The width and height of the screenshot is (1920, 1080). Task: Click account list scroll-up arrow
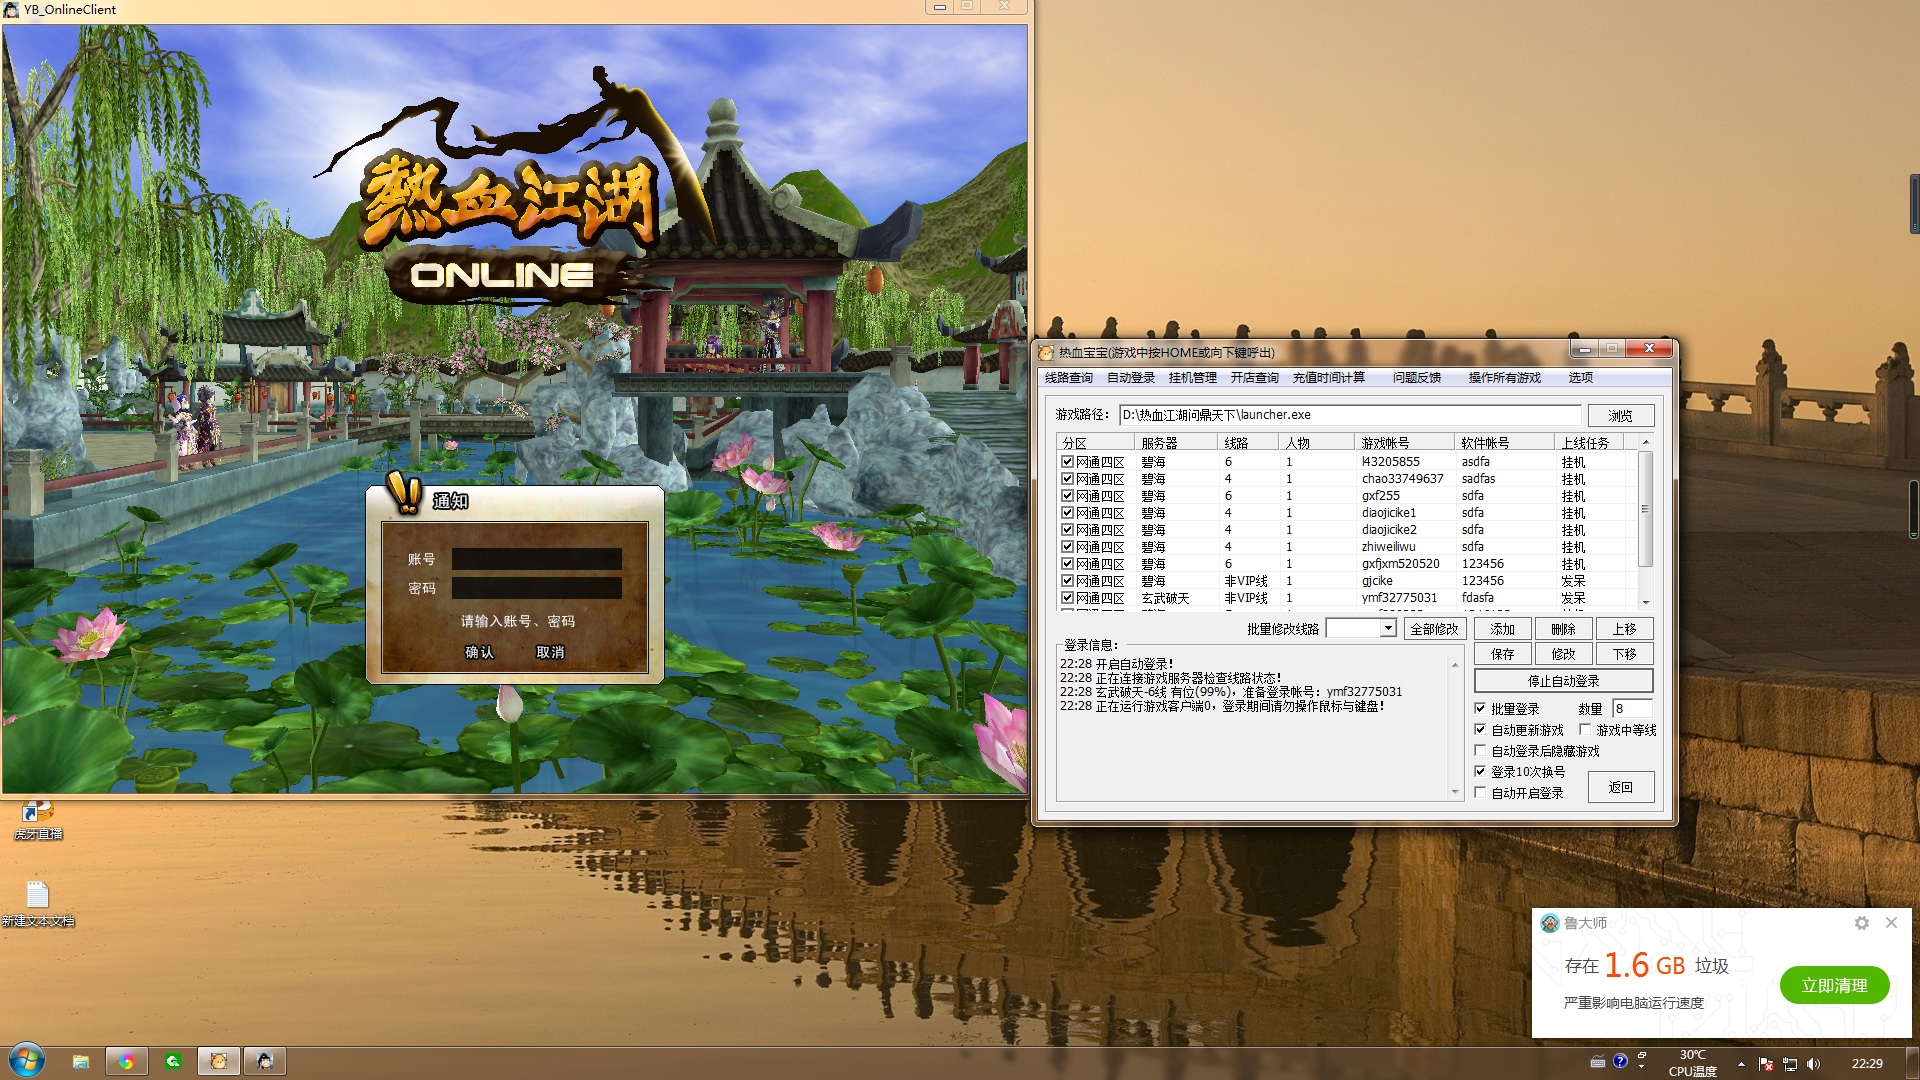1646,442
